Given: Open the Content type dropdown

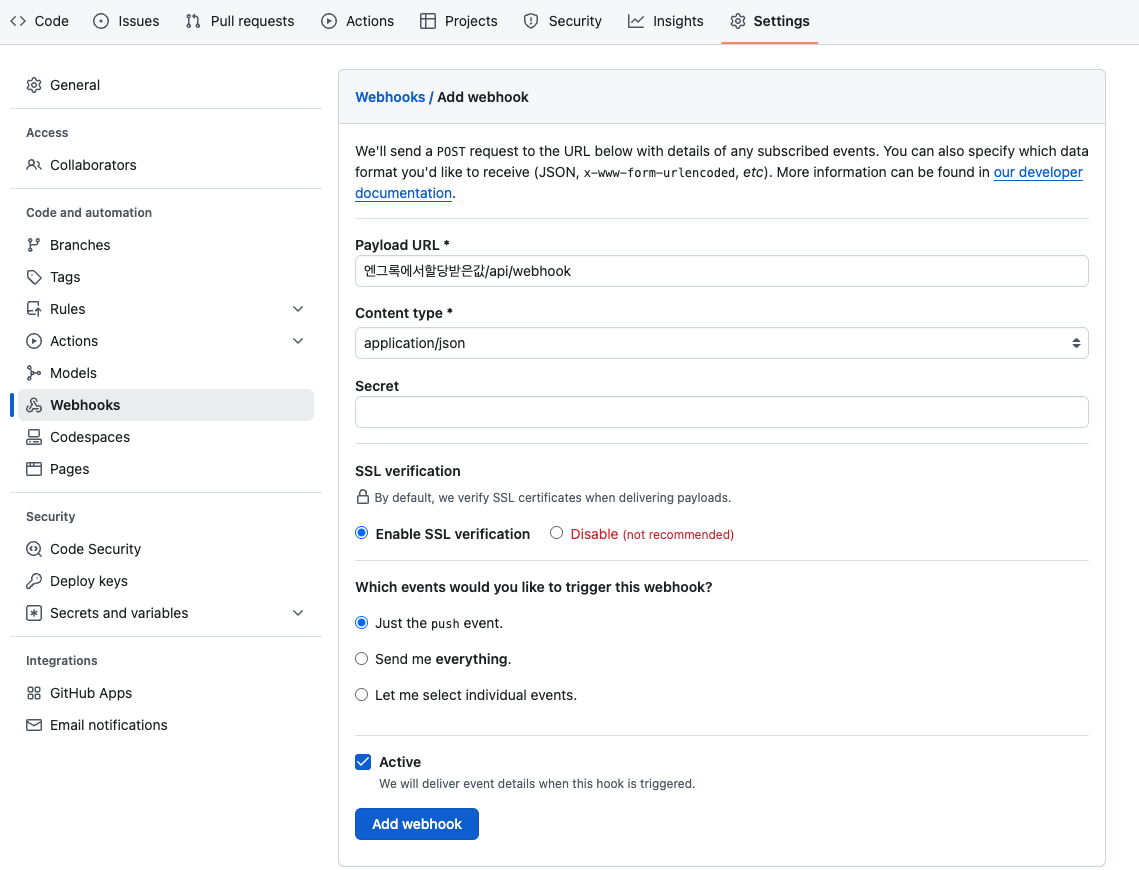Looking at the screenshot, I should [x=721, y=343].
